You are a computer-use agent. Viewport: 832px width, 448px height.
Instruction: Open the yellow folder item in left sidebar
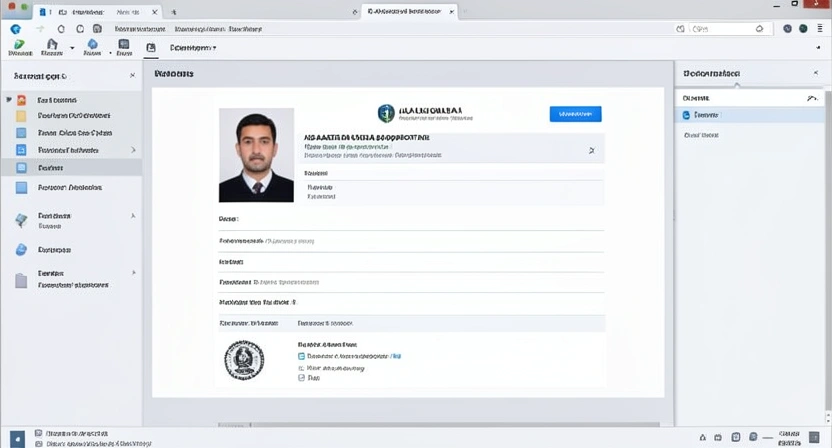pos(21,116)
